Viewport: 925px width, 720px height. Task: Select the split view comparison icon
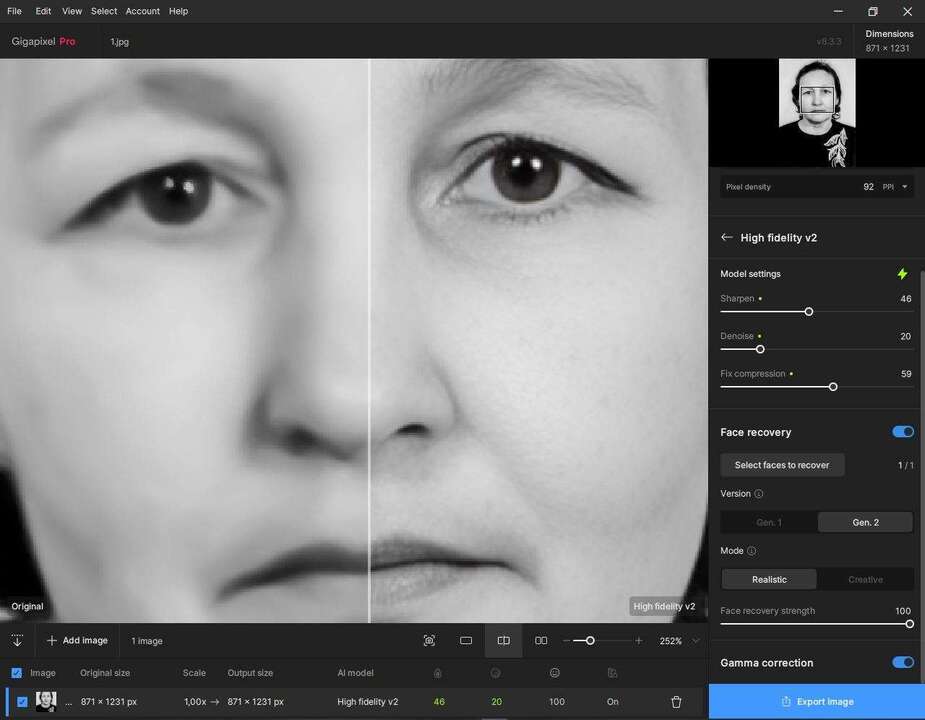(503, 641)
